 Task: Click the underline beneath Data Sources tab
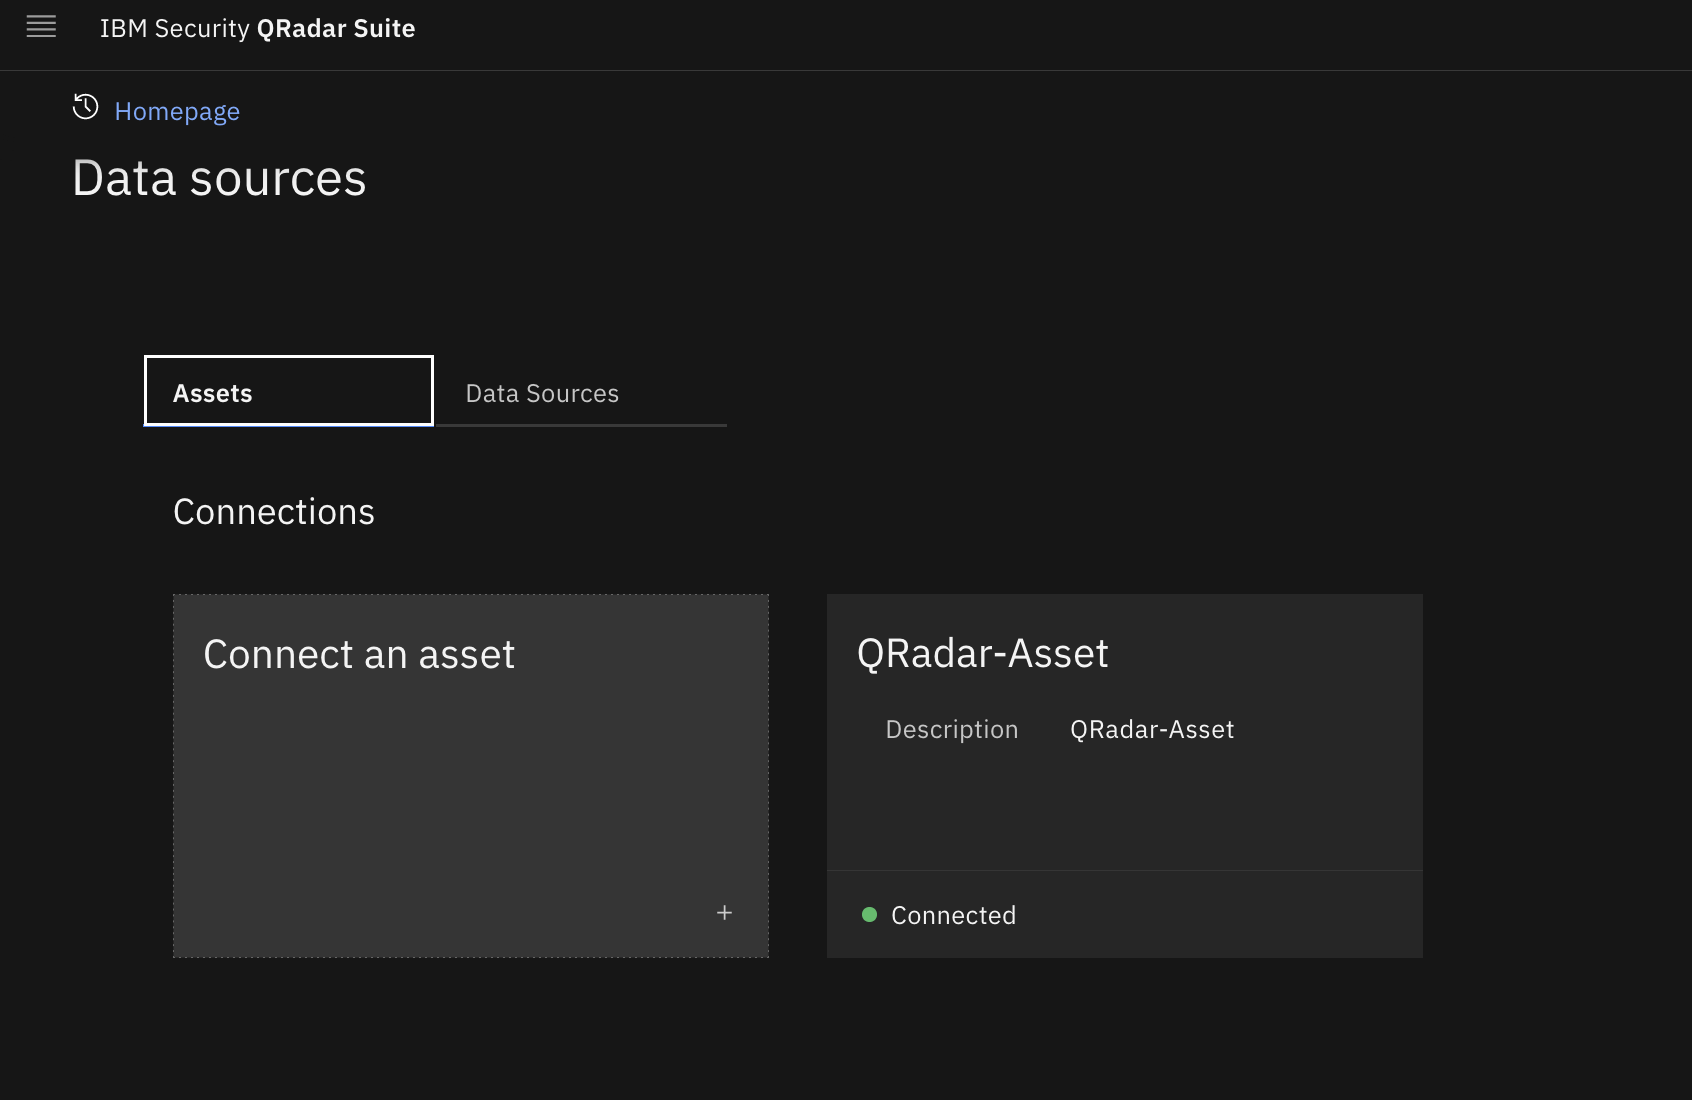click(581, 425)
